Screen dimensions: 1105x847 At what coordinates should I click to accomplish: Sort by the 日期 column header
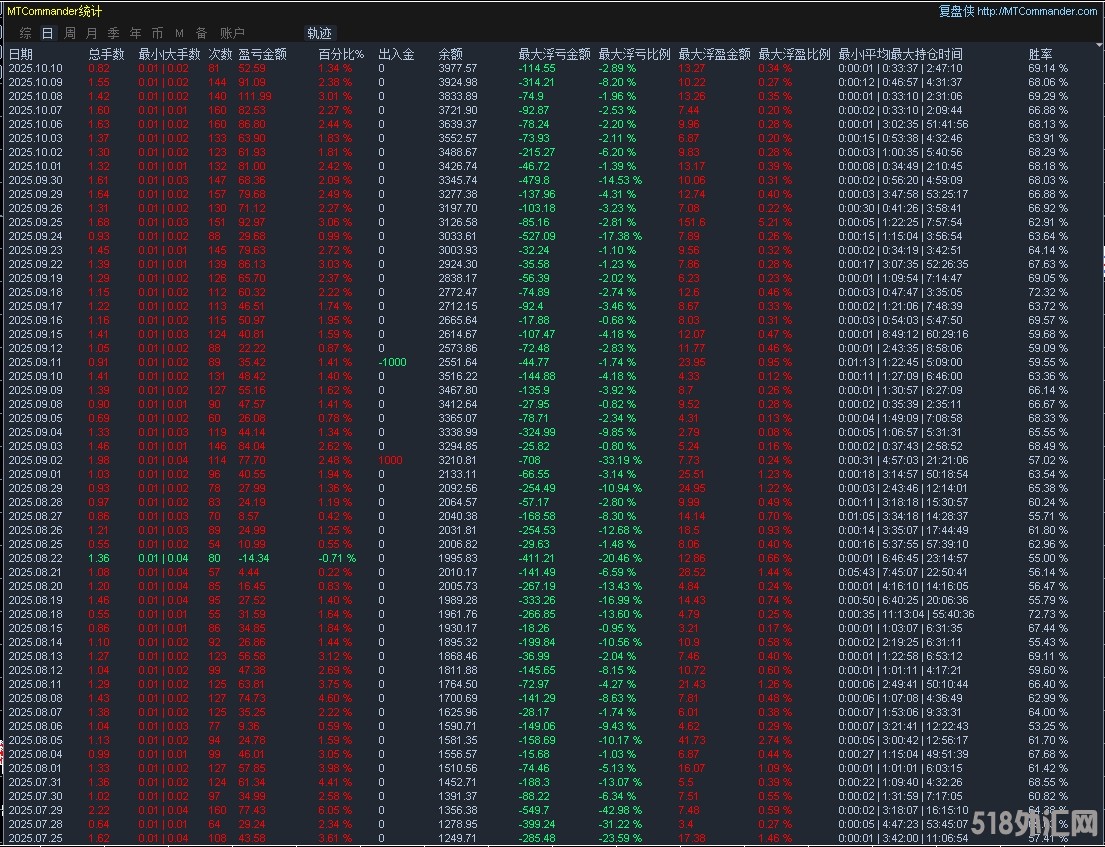point(21,54)
